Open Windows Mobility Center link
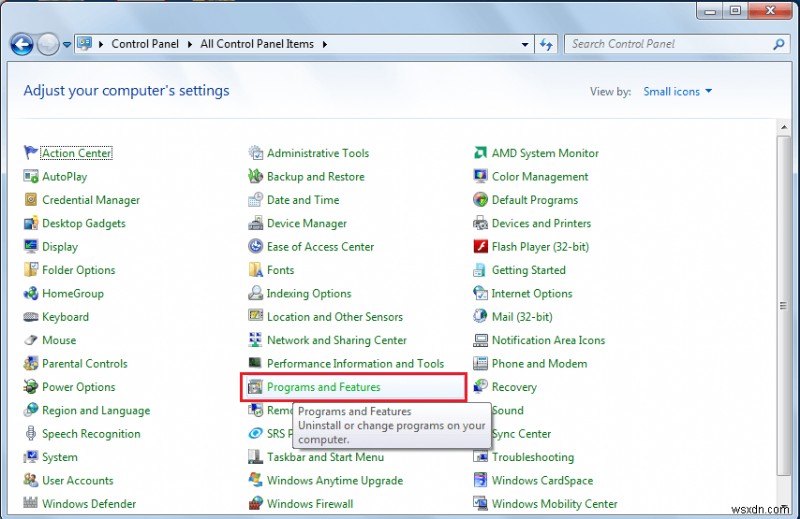Viewport: 800px width, 519px height. [555, 504]
